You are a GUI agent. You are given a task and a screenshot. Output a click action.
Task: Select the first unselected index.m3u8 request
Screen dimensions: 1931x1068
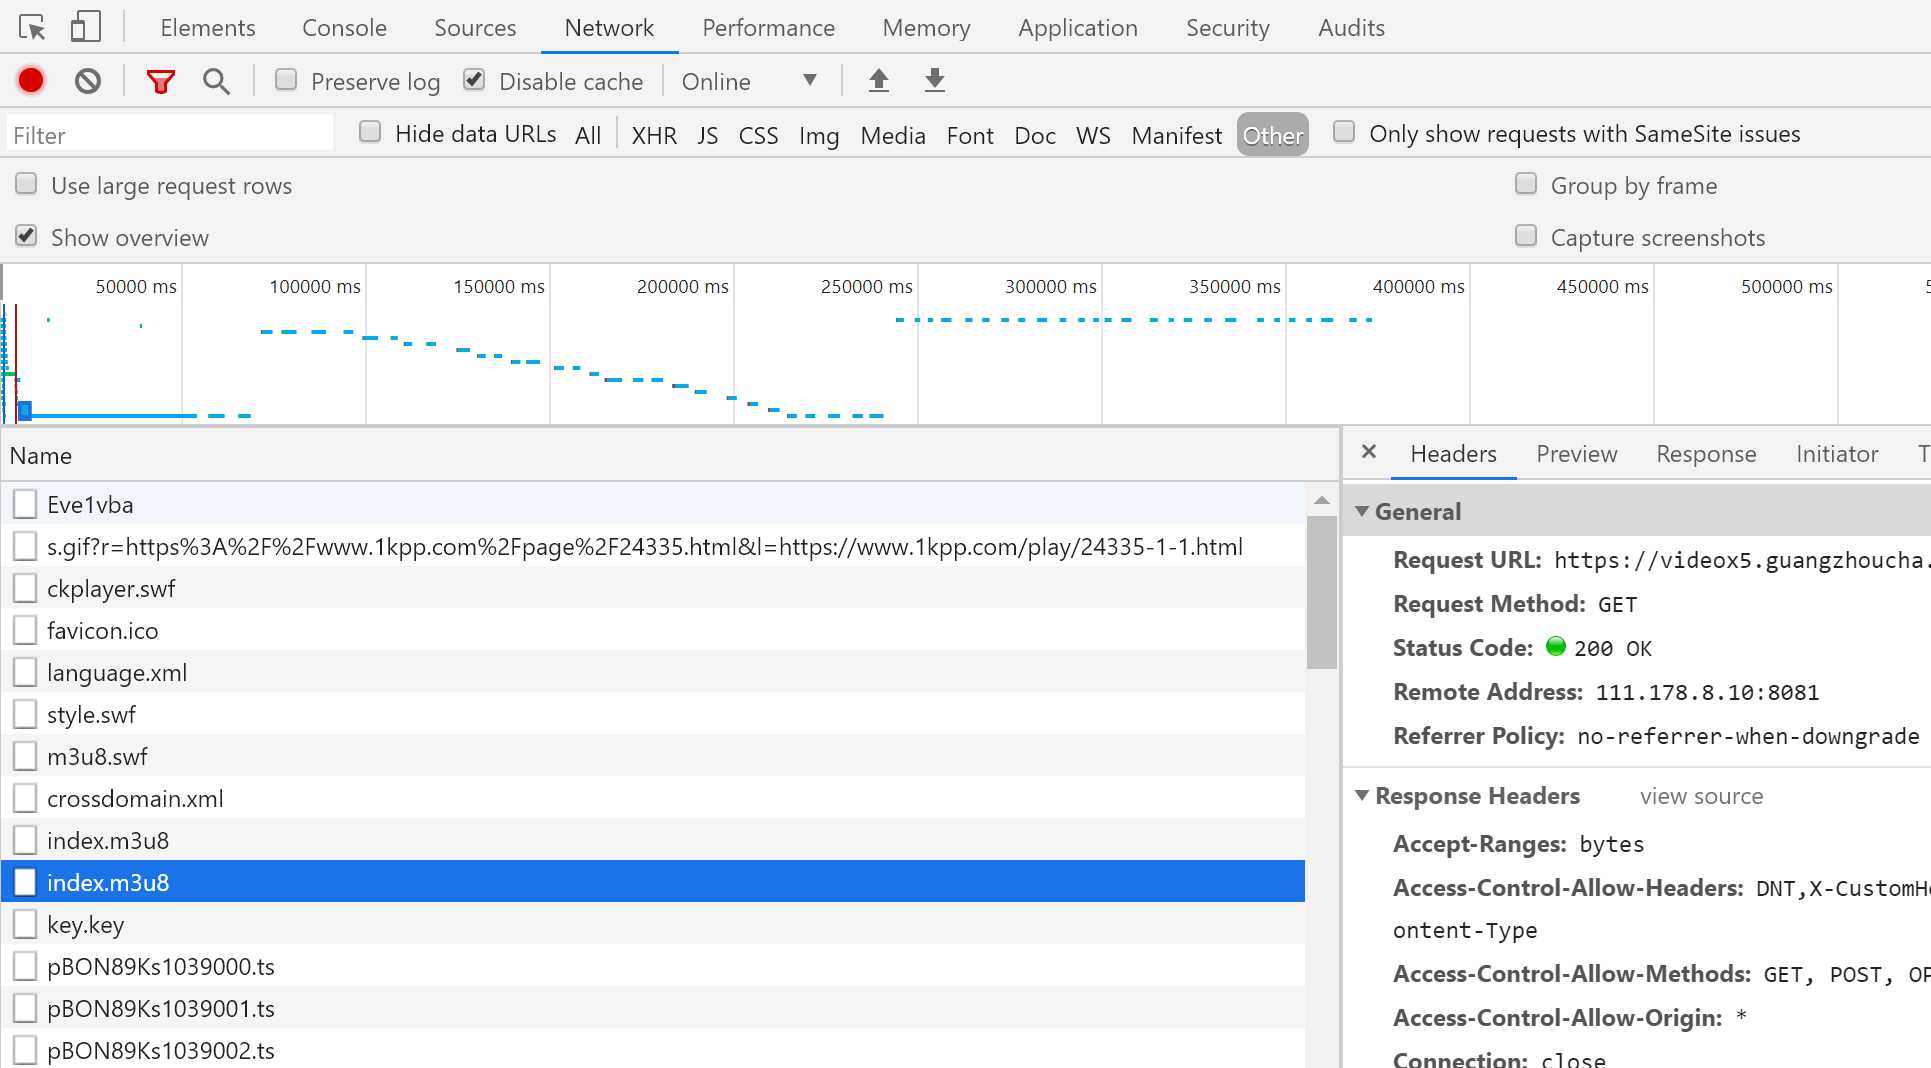tap(653, 840)
